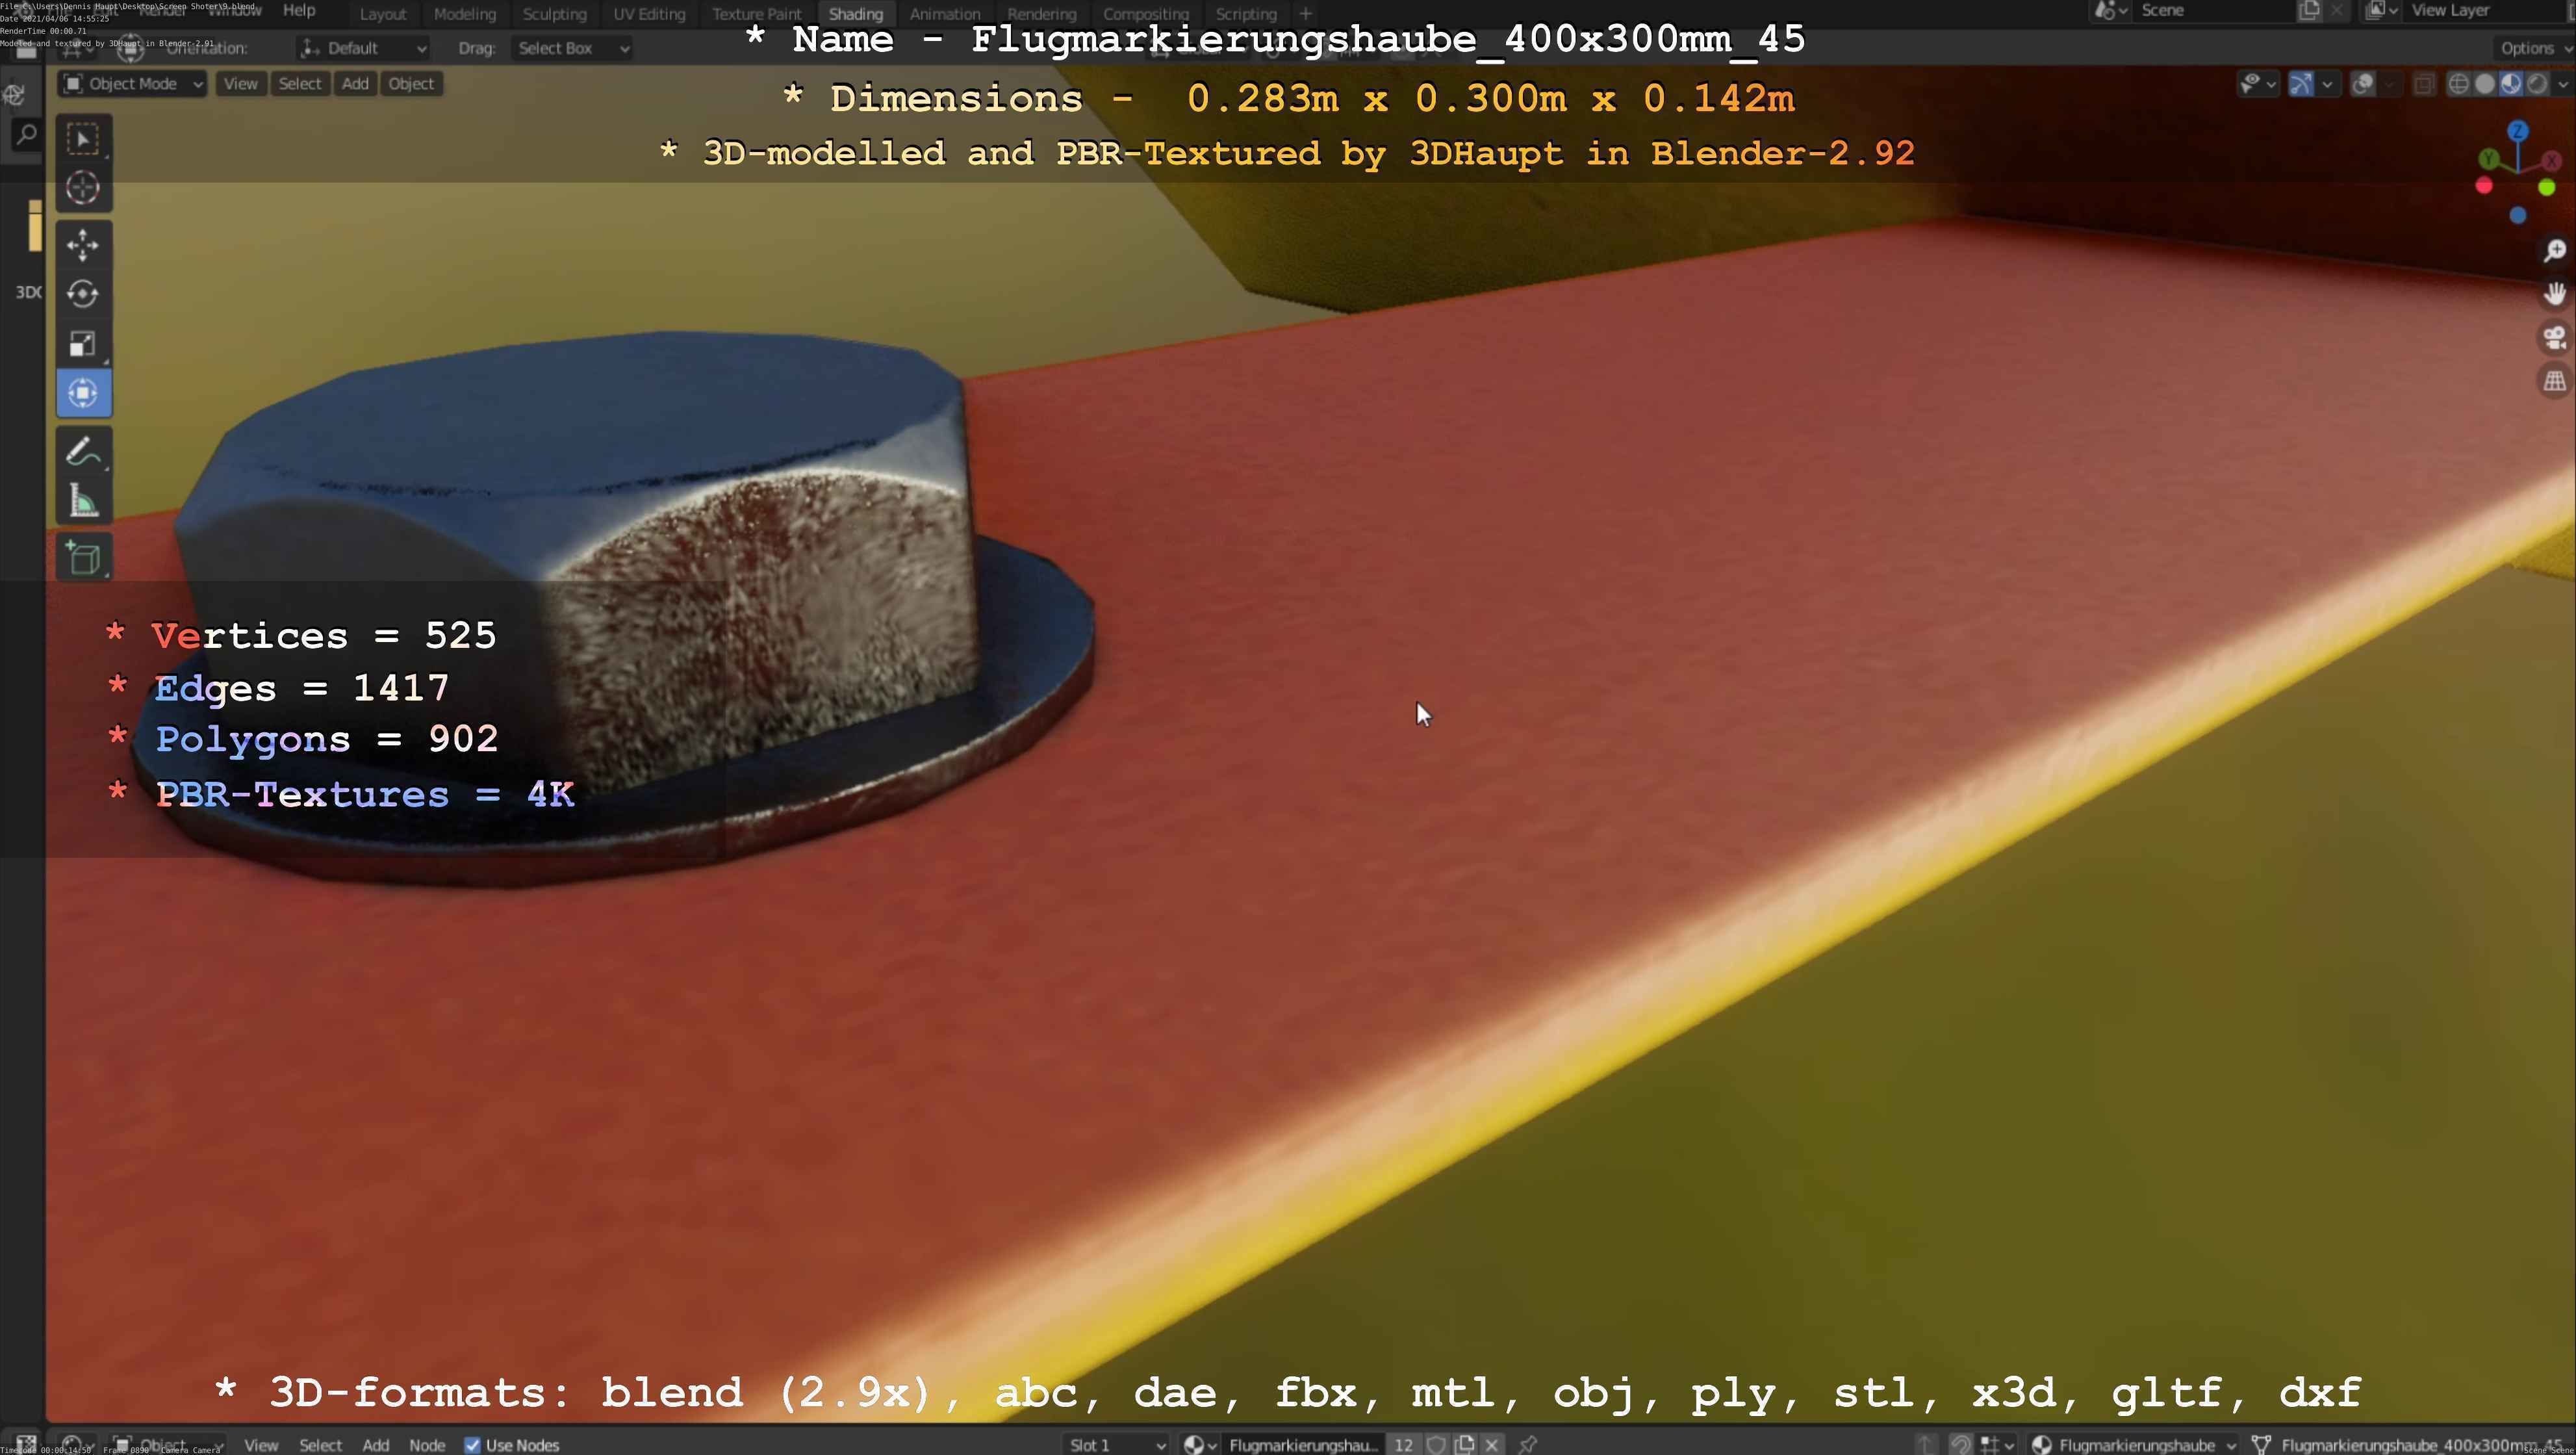Screen dimensions: 2576x1455
Task: Select the Add Cube tool
Action: [x=83, y=558]
